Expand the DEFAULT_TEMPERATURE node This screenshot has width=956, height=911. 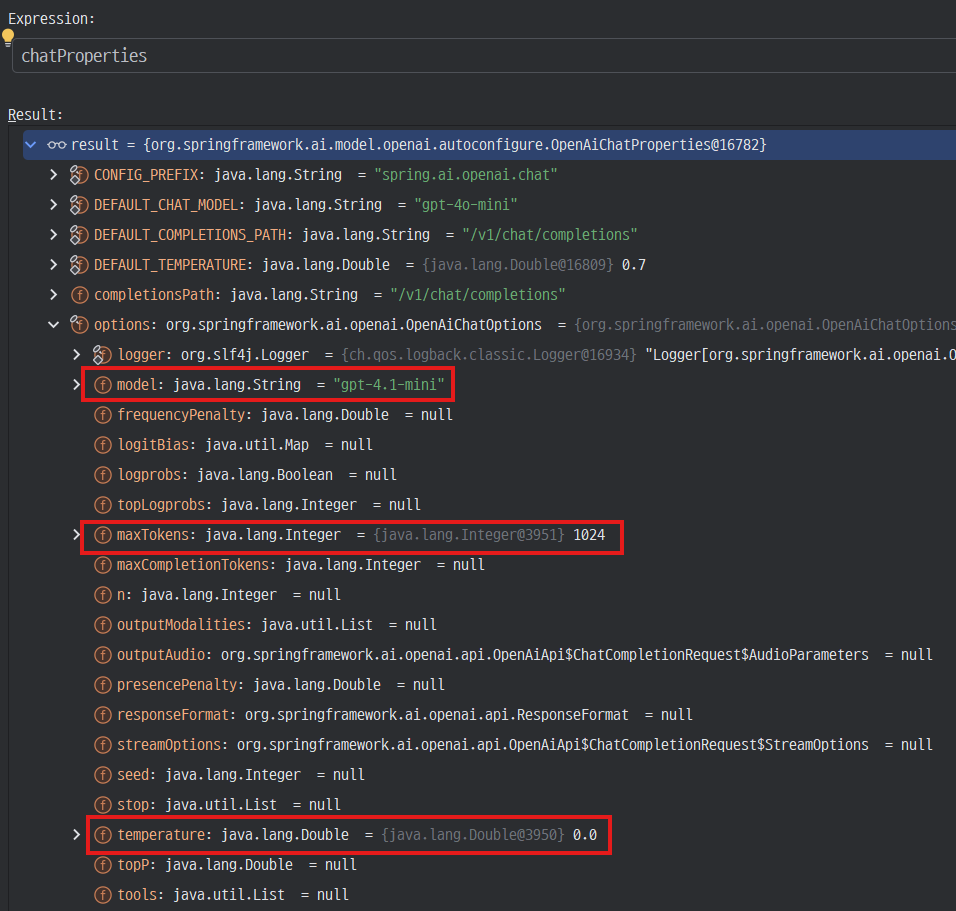54,264
